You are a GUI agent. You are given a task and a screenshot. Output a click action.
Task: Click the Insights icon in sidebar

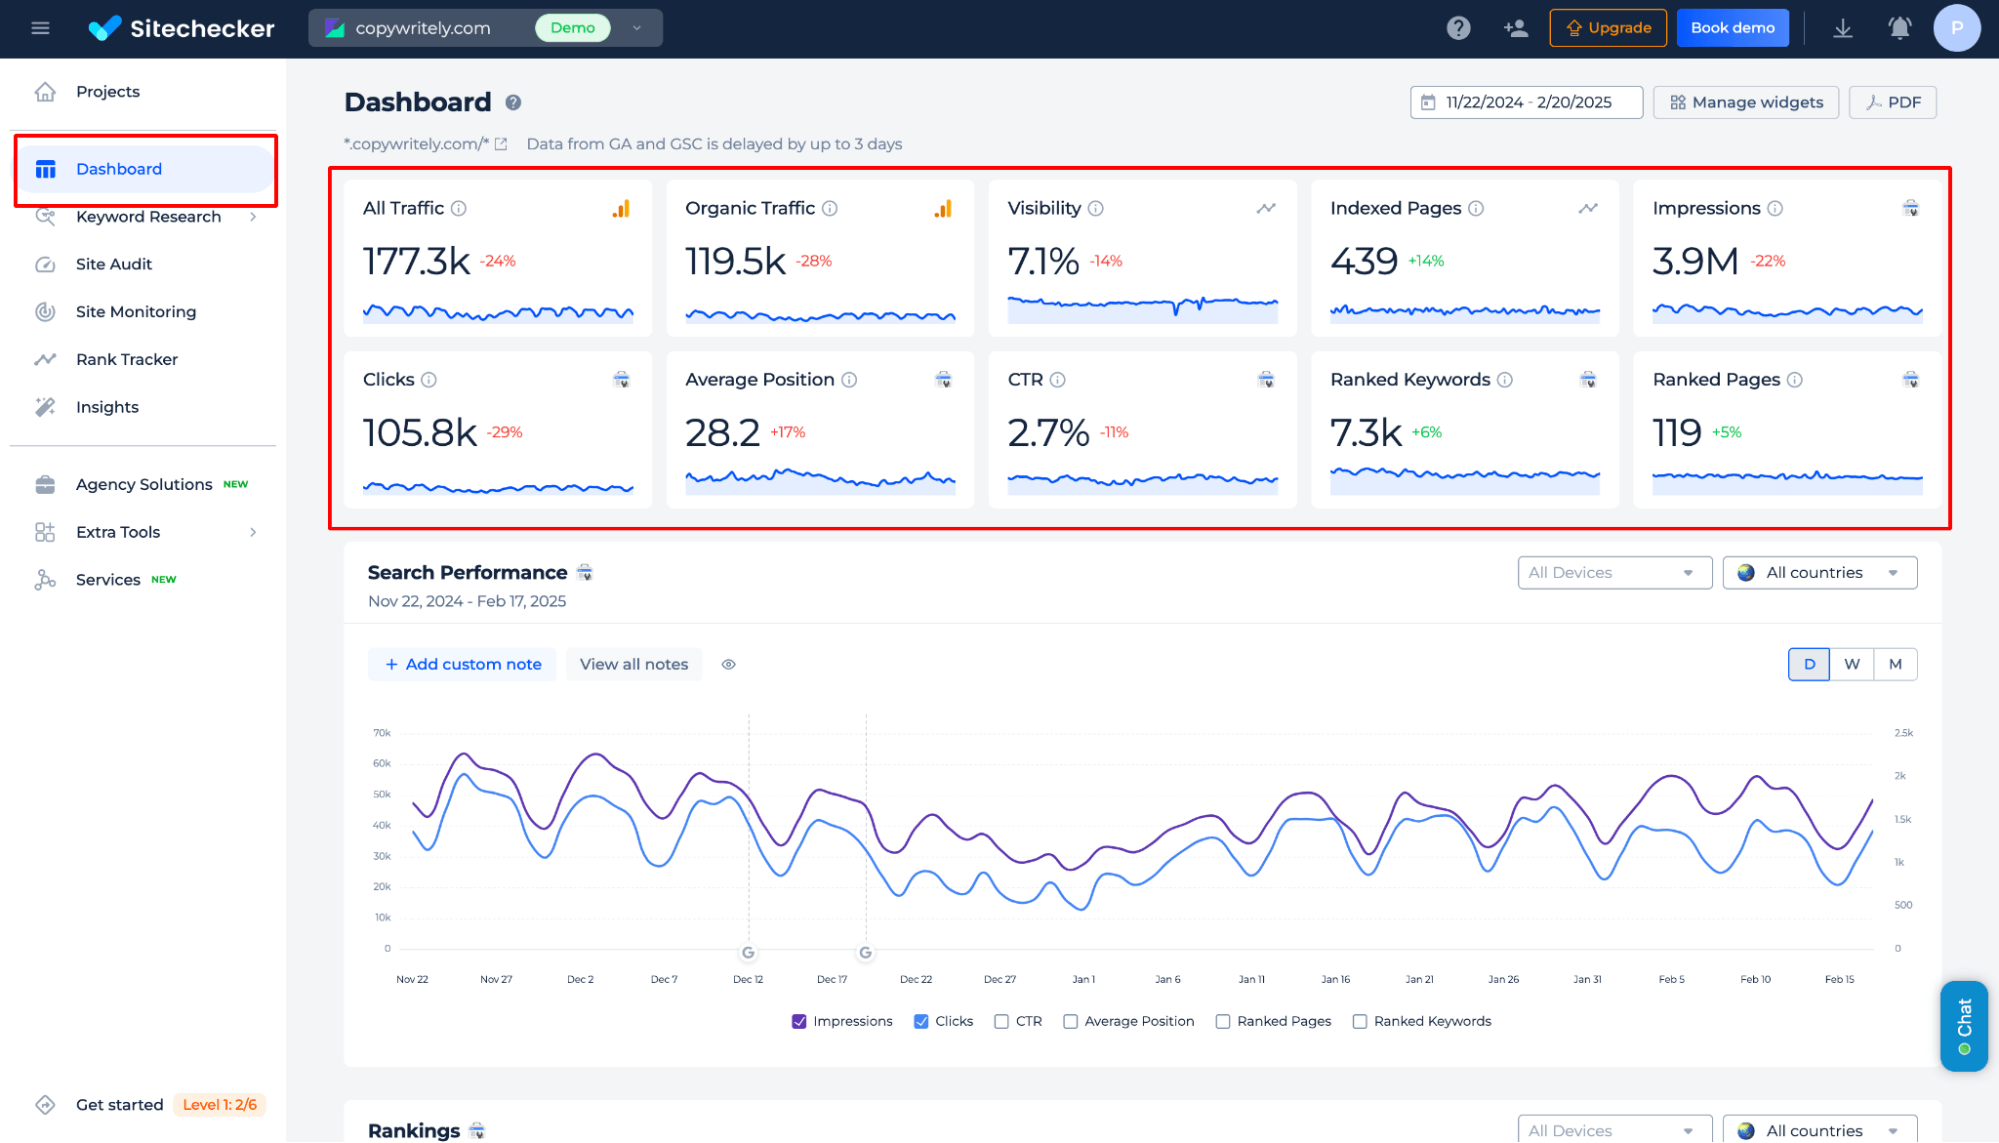(x=43, y=406)
